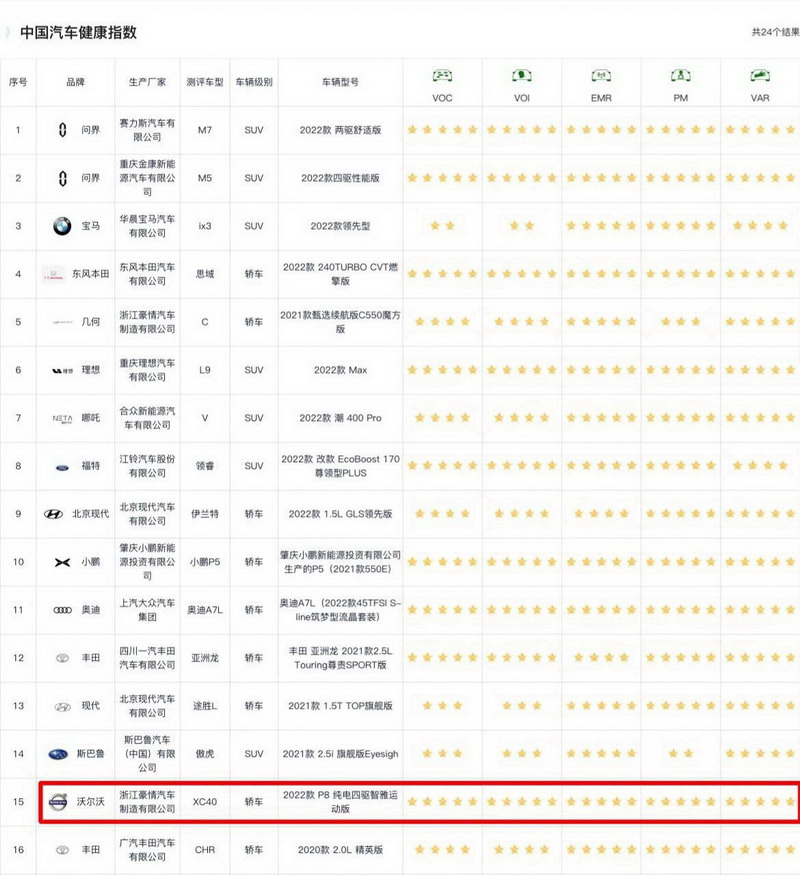Click the VOI column header icon
This screenshot has width=800, height=875.
(521, 76)
